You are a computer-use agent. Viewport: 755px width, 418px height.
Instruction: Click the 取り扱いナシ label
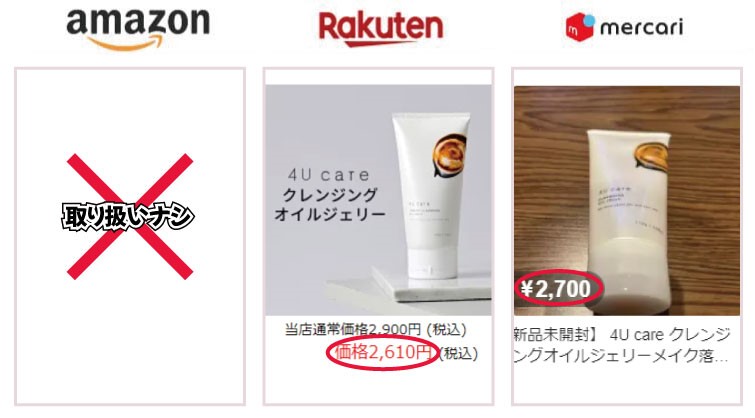[128, 216]
